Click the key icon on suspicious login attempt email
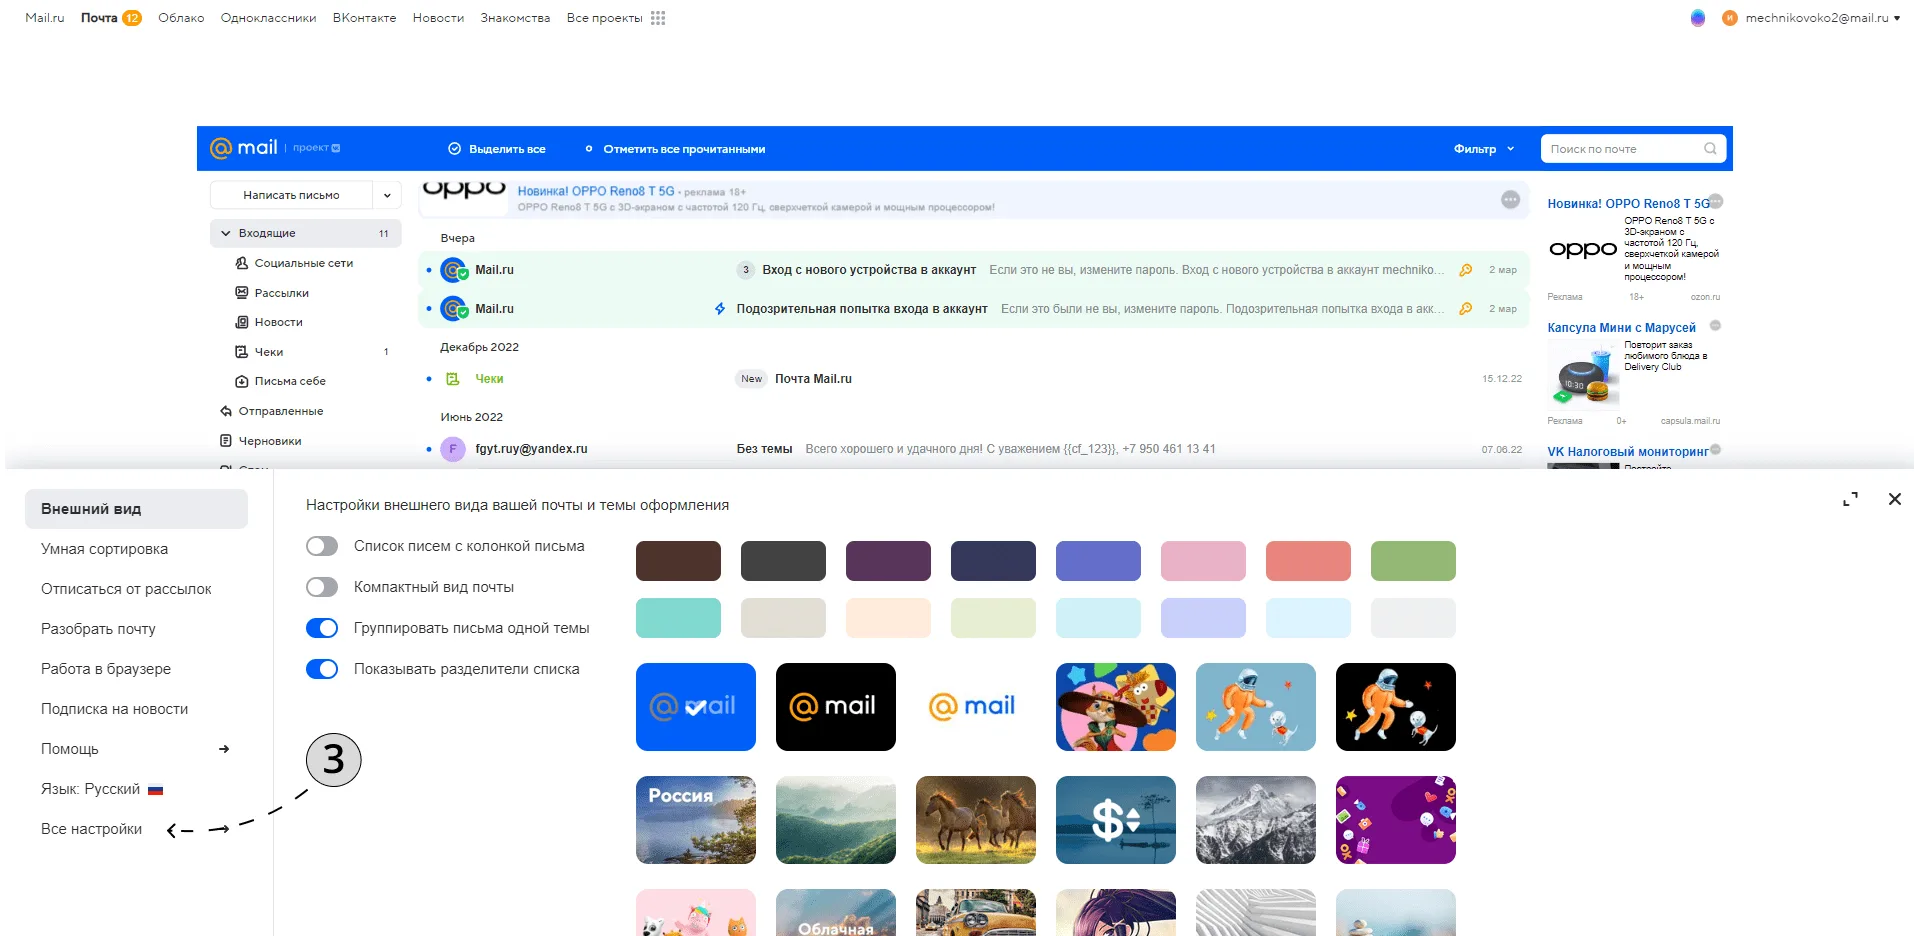 pos(1466,309)
